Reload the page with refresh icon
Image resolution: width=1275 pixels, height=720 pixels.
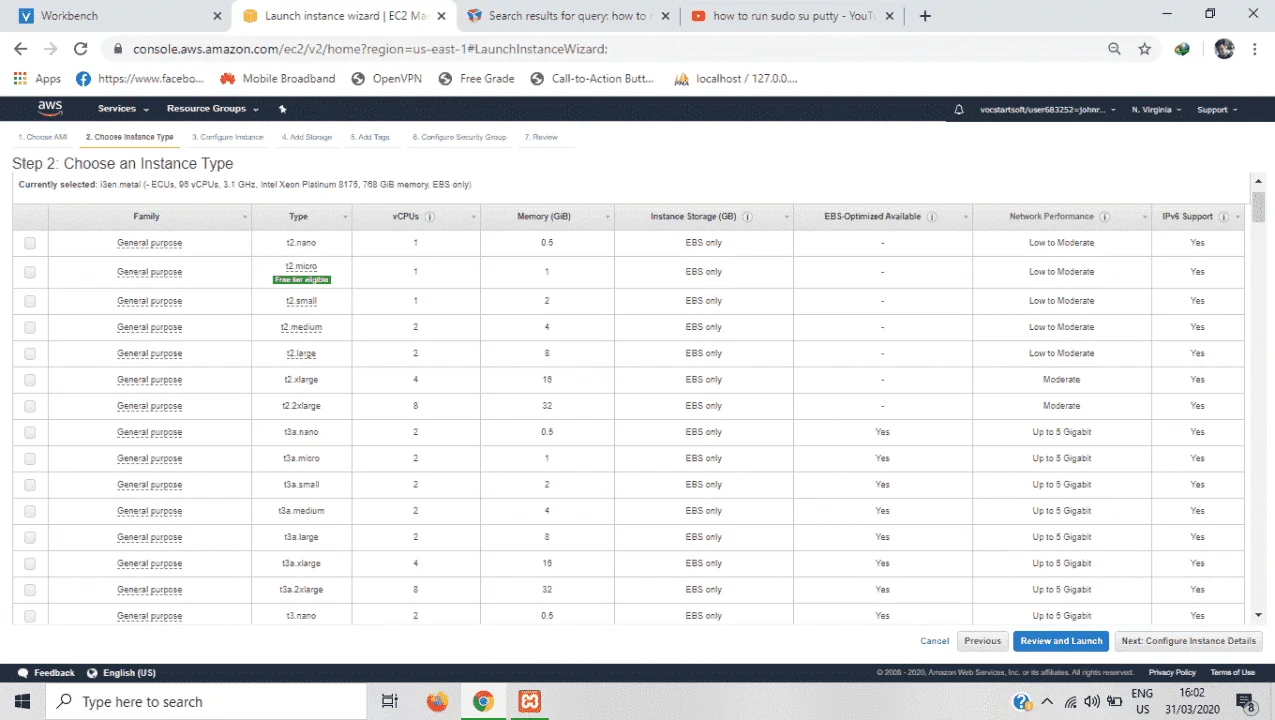pos(81,49)
